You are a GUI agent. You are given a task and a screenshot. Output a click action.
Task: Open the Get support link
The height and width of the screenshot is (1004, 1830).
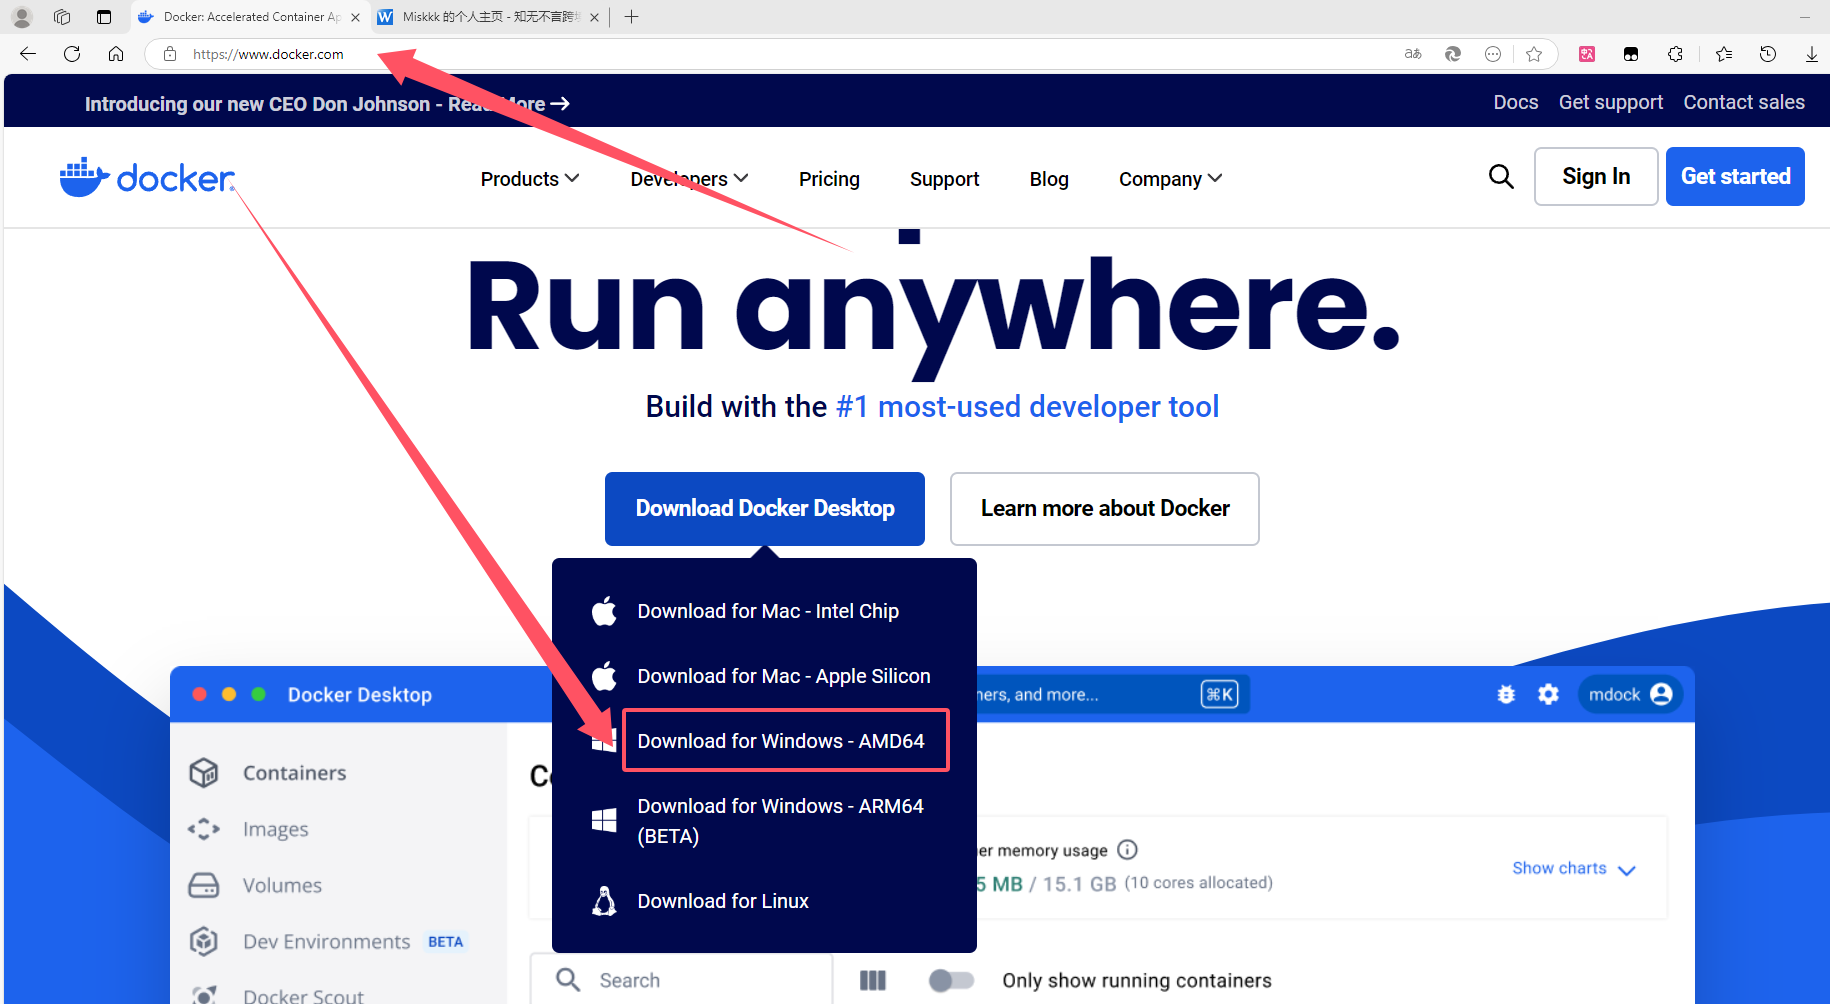1610,102
